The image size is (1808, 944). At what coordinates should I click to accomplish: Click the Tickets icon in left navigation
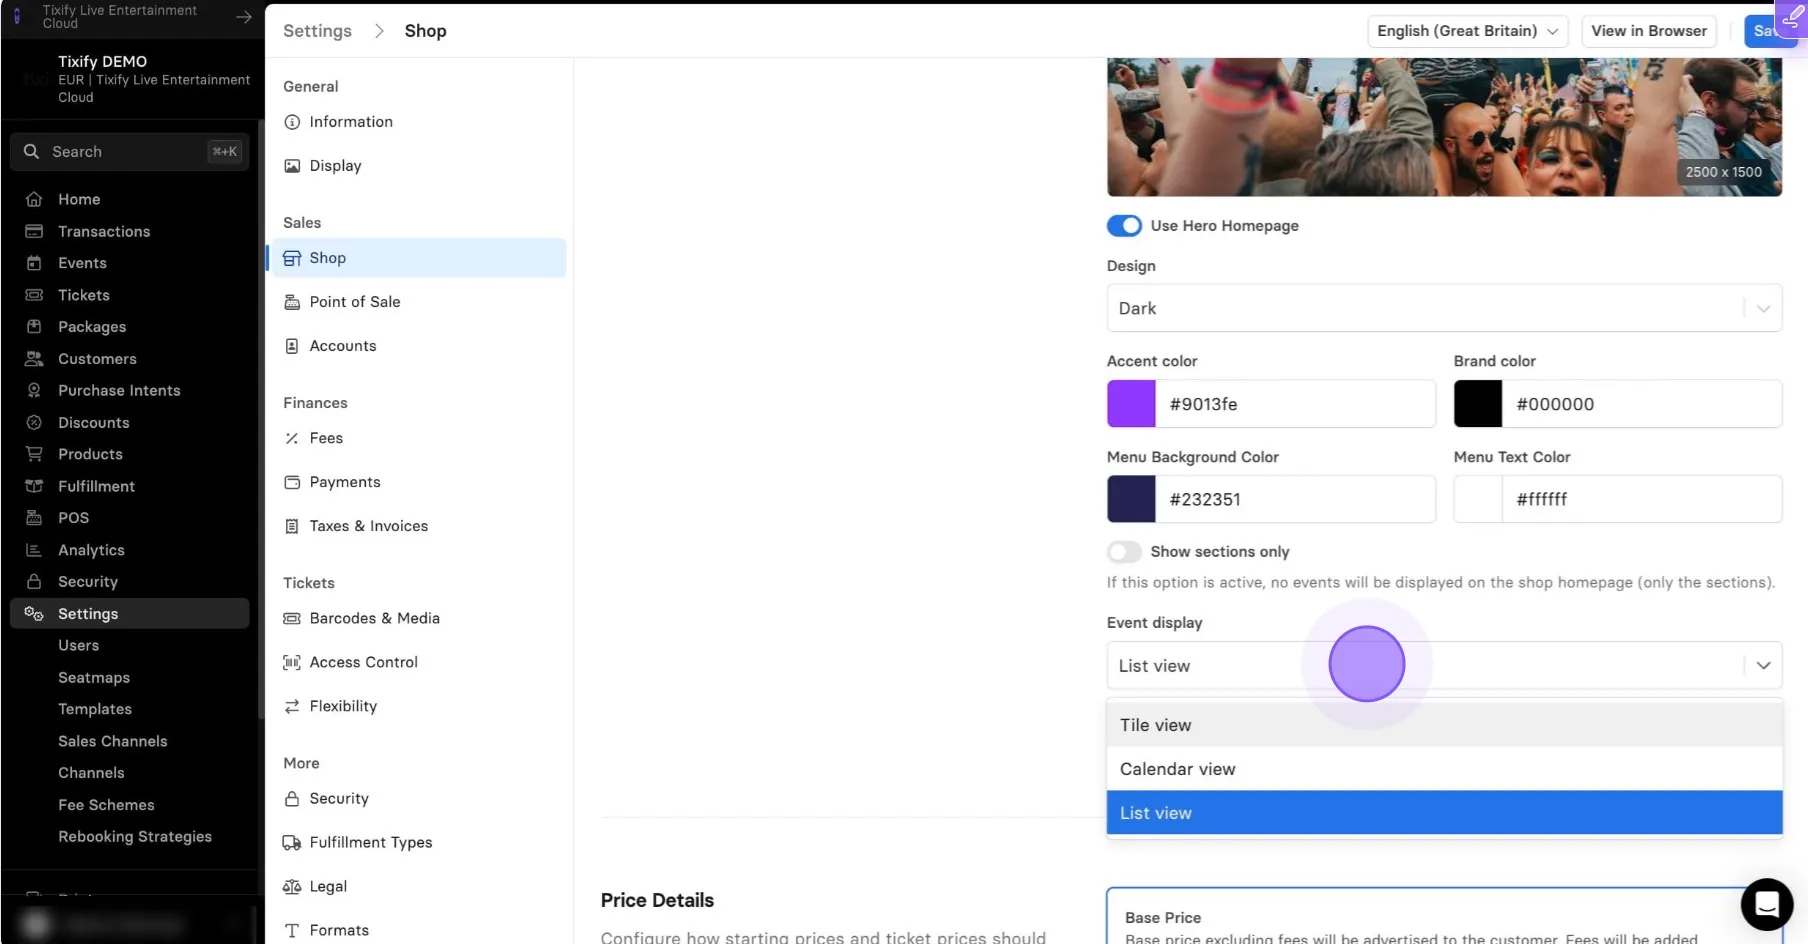pyautogui.click(x=34, y=295)
